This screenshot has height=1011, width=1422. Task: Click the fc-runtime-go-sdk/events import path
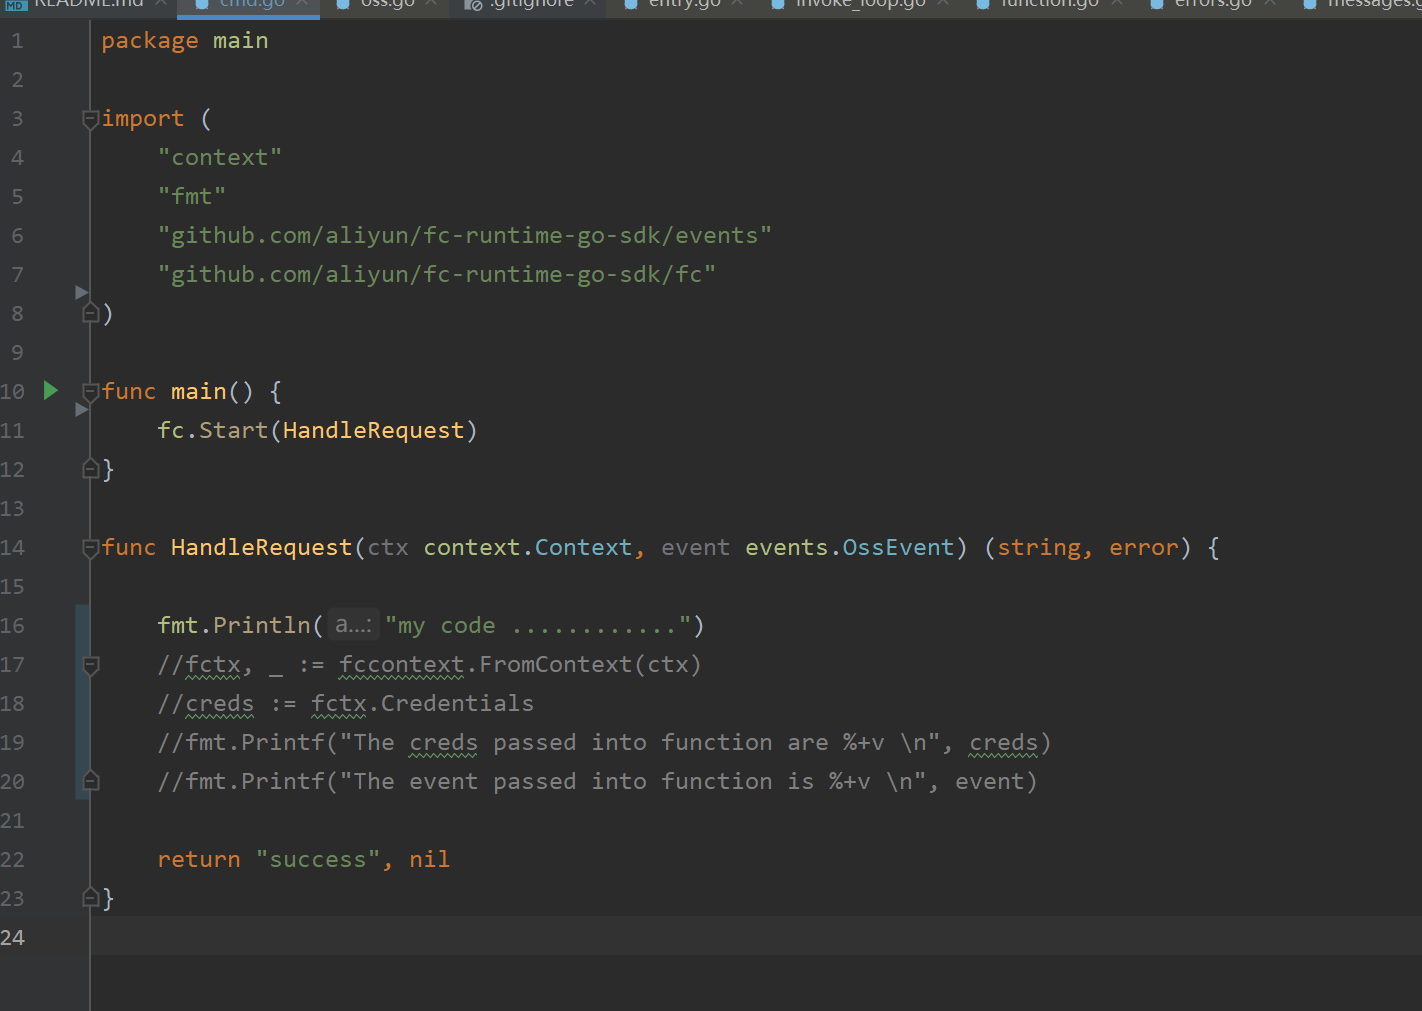pos(465,236)
